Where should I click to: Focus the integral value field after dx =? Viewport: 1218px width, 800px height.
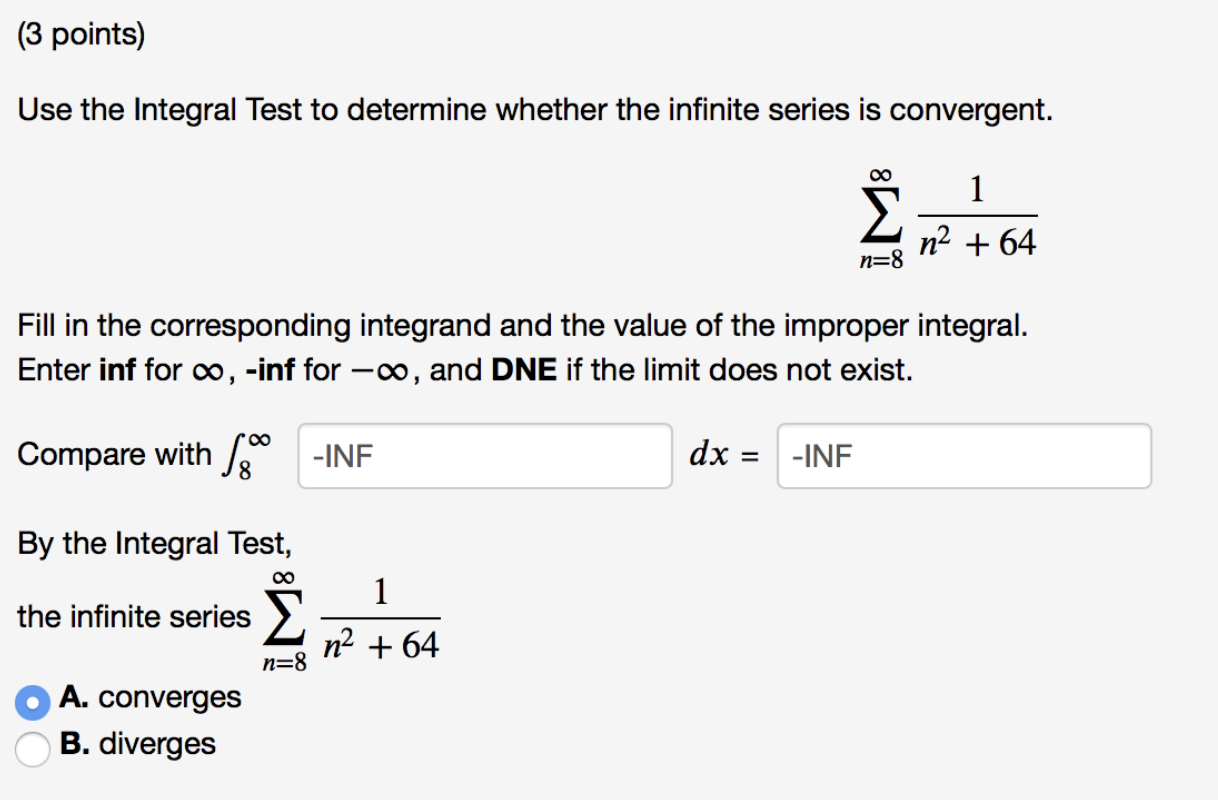(x=964, y=456)
